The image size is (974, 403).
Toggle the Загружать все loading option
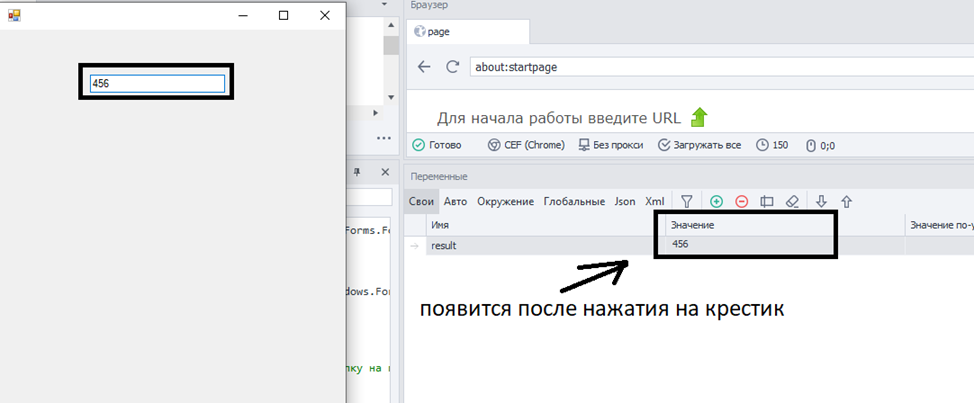pos(699,145)
